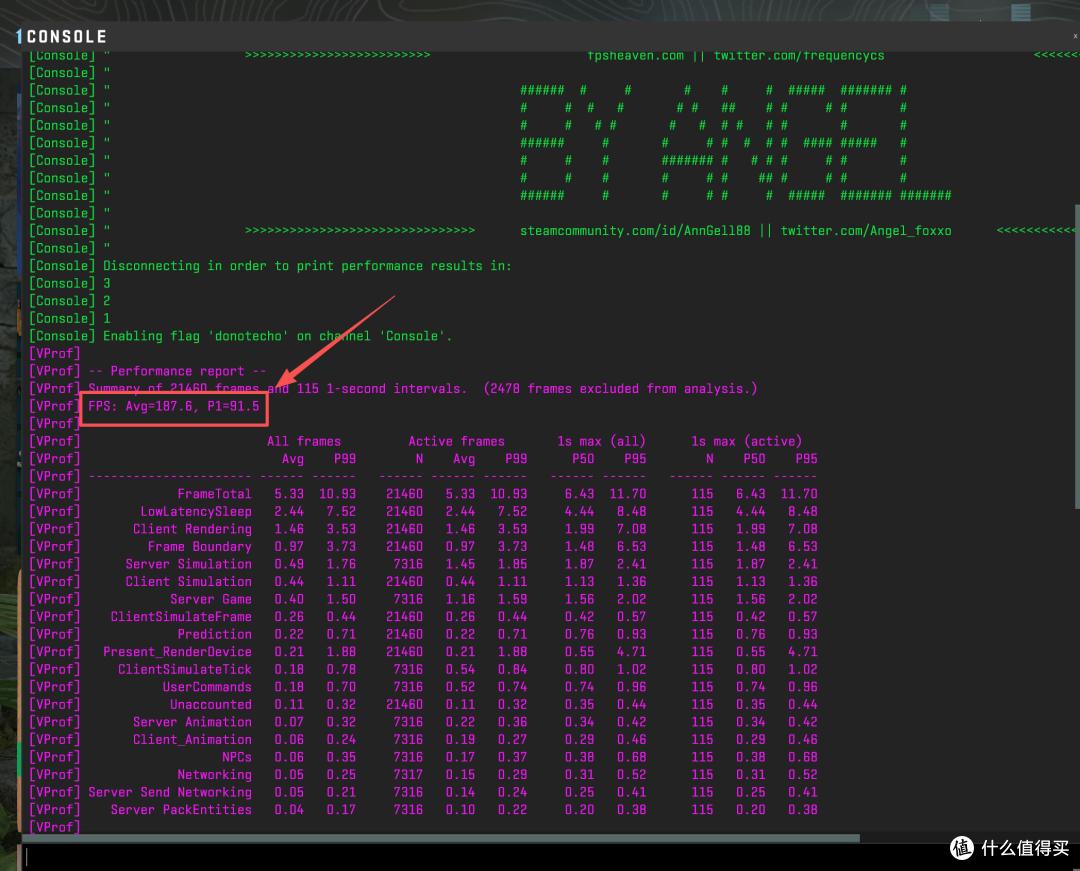Click the 'Frame Boundary' row label
Screen dimensions: 1080x871
pyautogui.click(x=200, y=547)
